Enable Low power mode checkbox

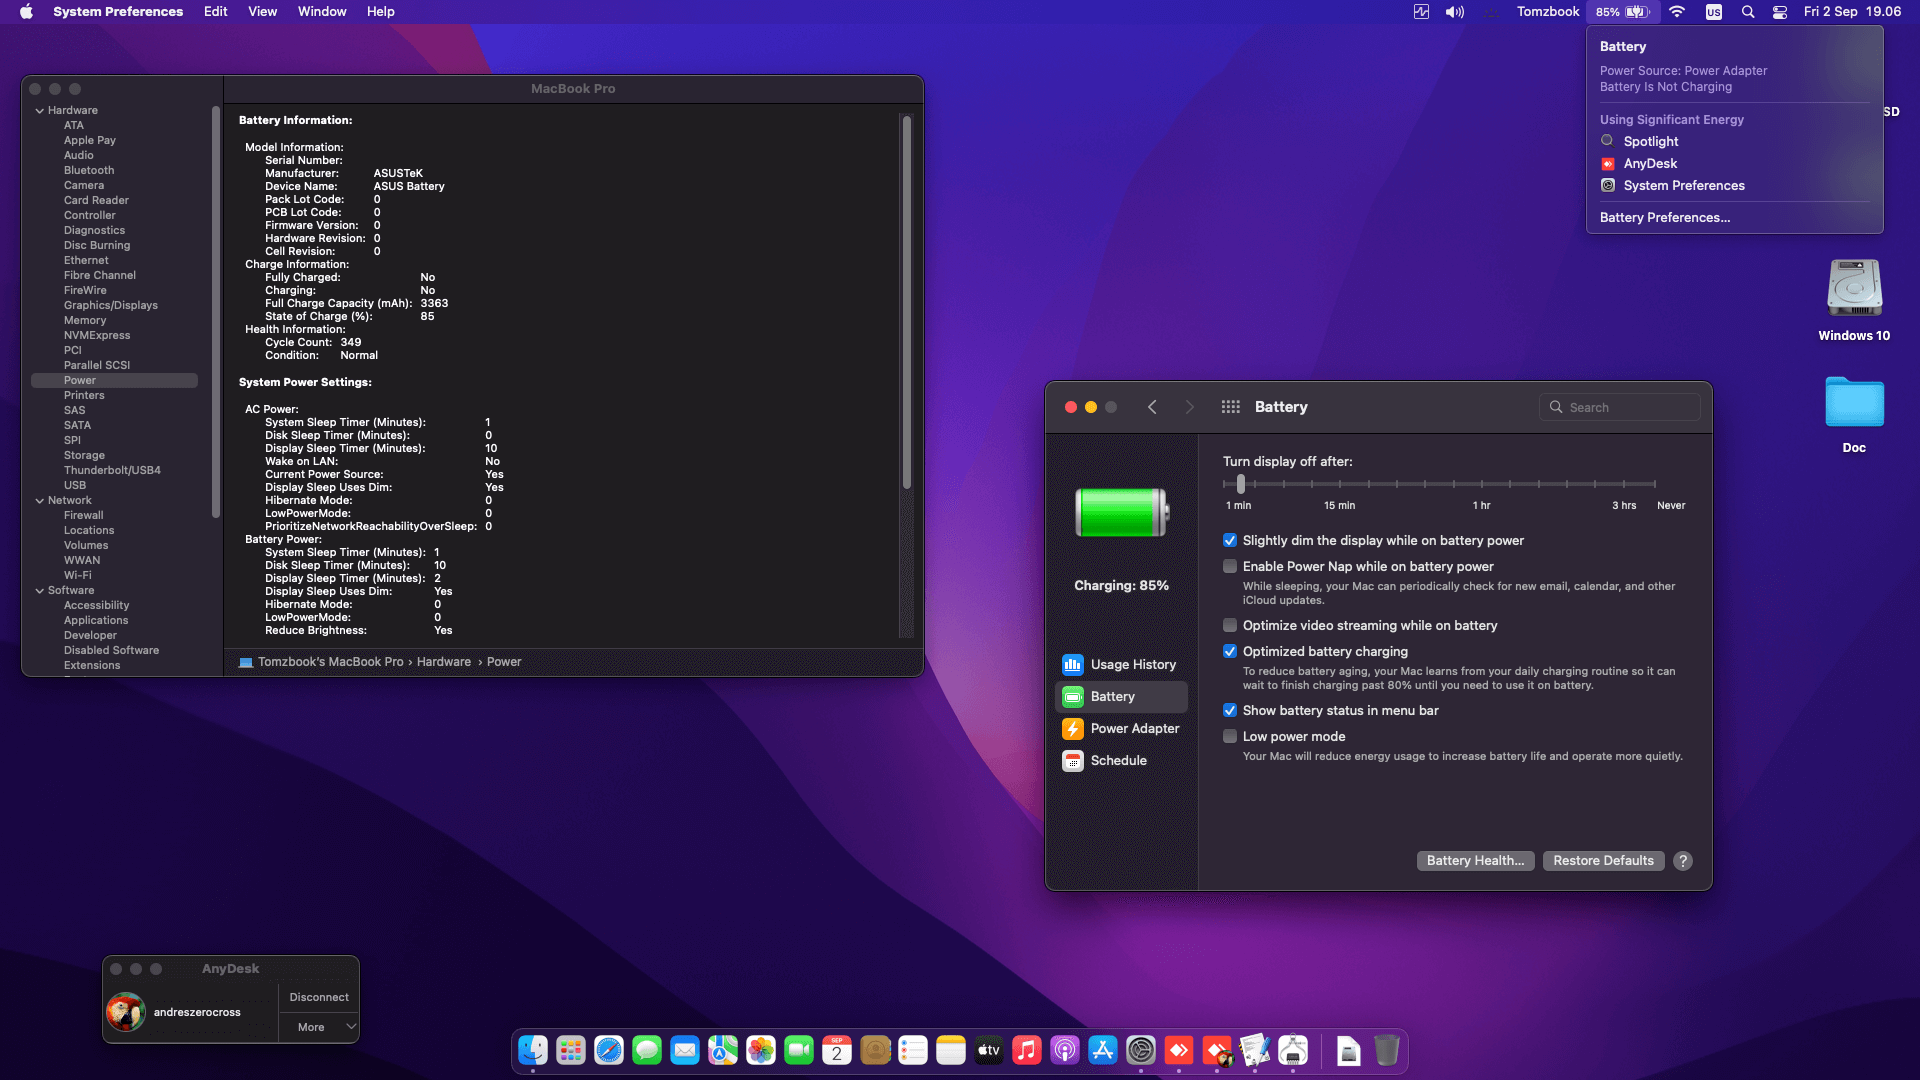click(1230, 737)
